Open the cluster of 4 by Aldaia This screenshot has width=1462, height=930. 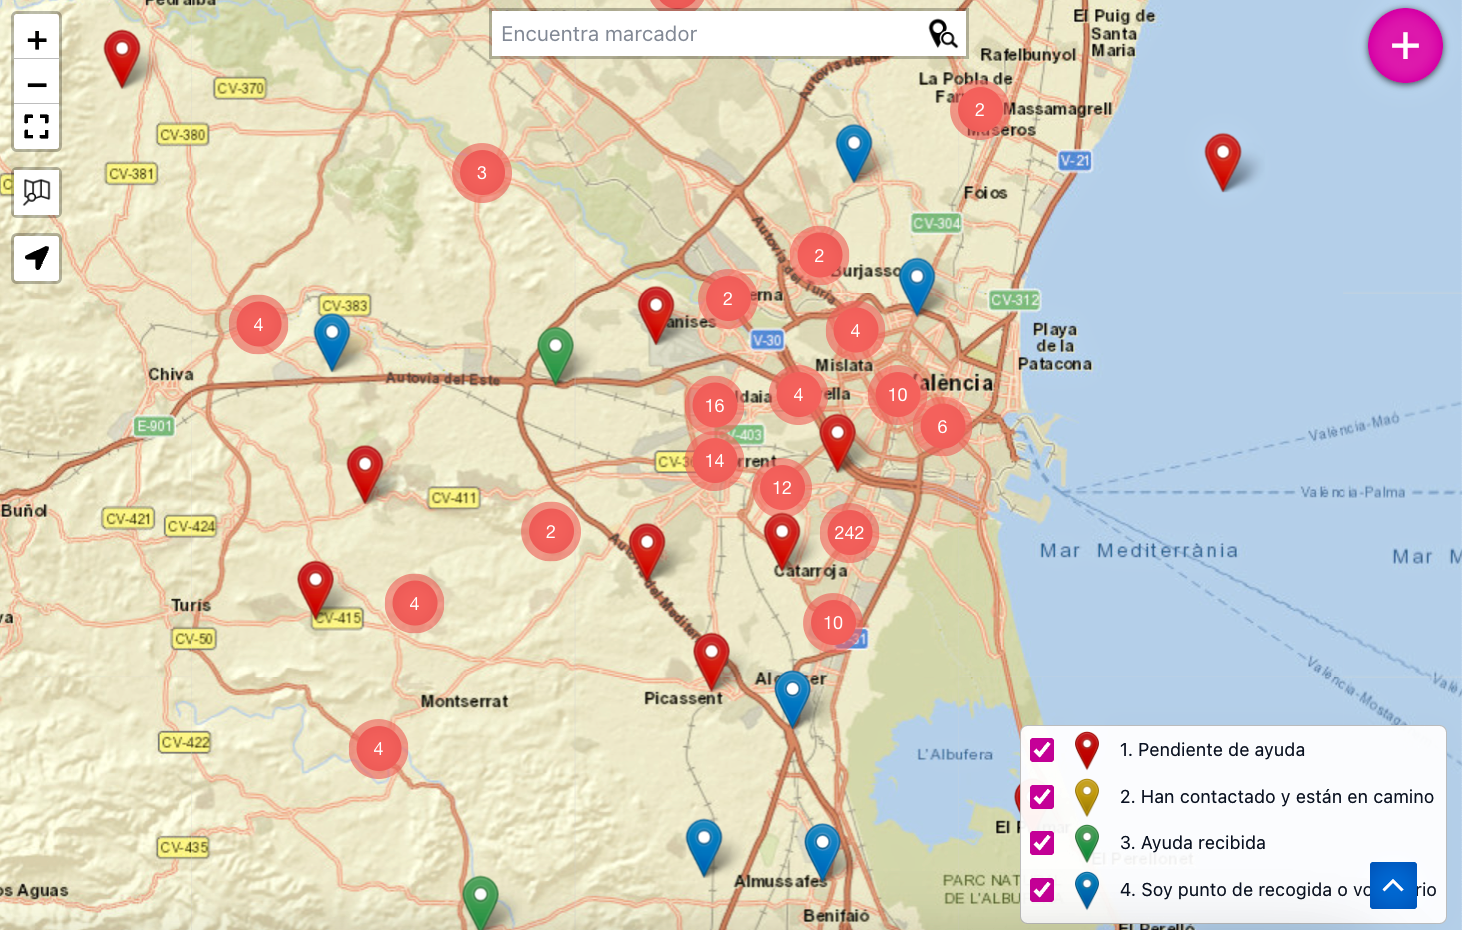click(x=798, y=395)
